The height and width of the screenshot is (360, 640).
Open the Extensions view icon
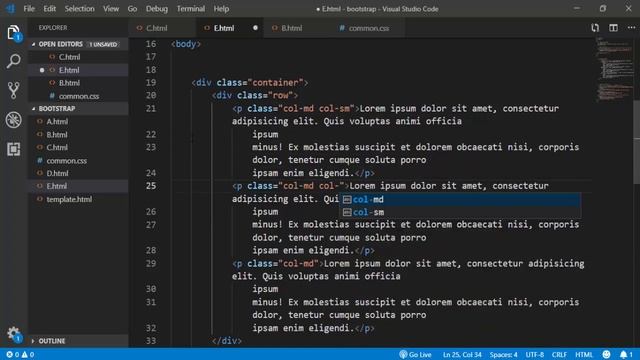[13, 149]
